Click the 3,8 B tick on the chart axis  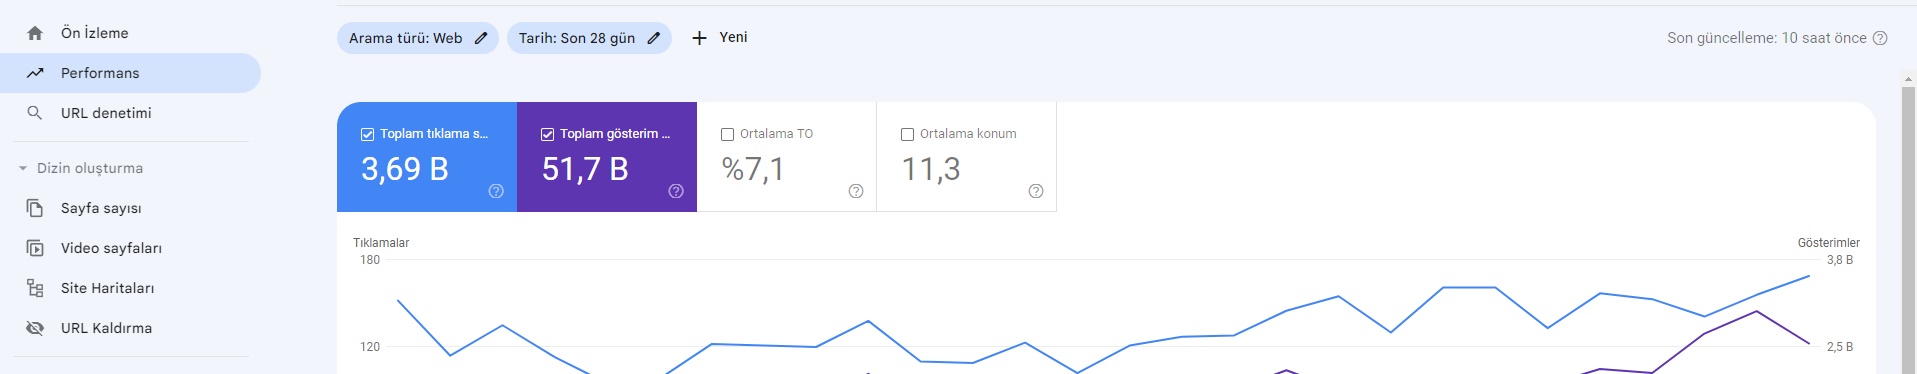(x=1840, y=260)
